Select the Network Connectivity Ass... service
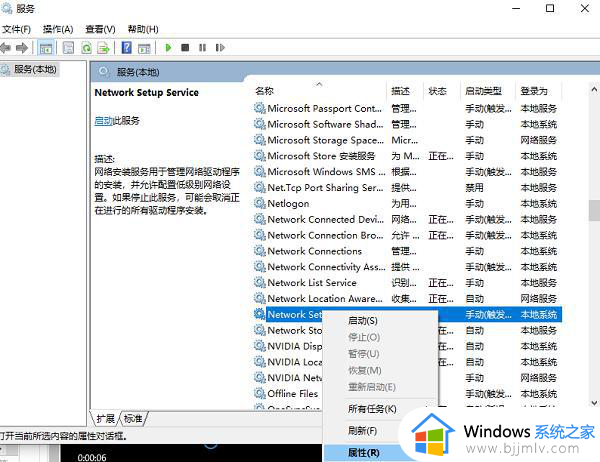 408,267
